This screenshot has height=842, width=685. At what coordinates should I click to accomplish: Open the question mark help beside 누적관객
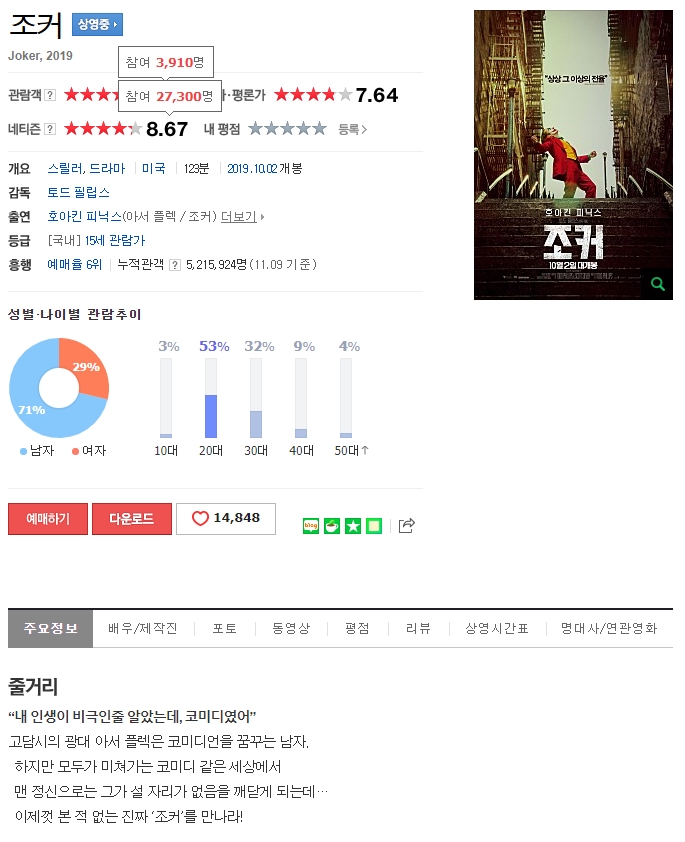click(174, 265)
